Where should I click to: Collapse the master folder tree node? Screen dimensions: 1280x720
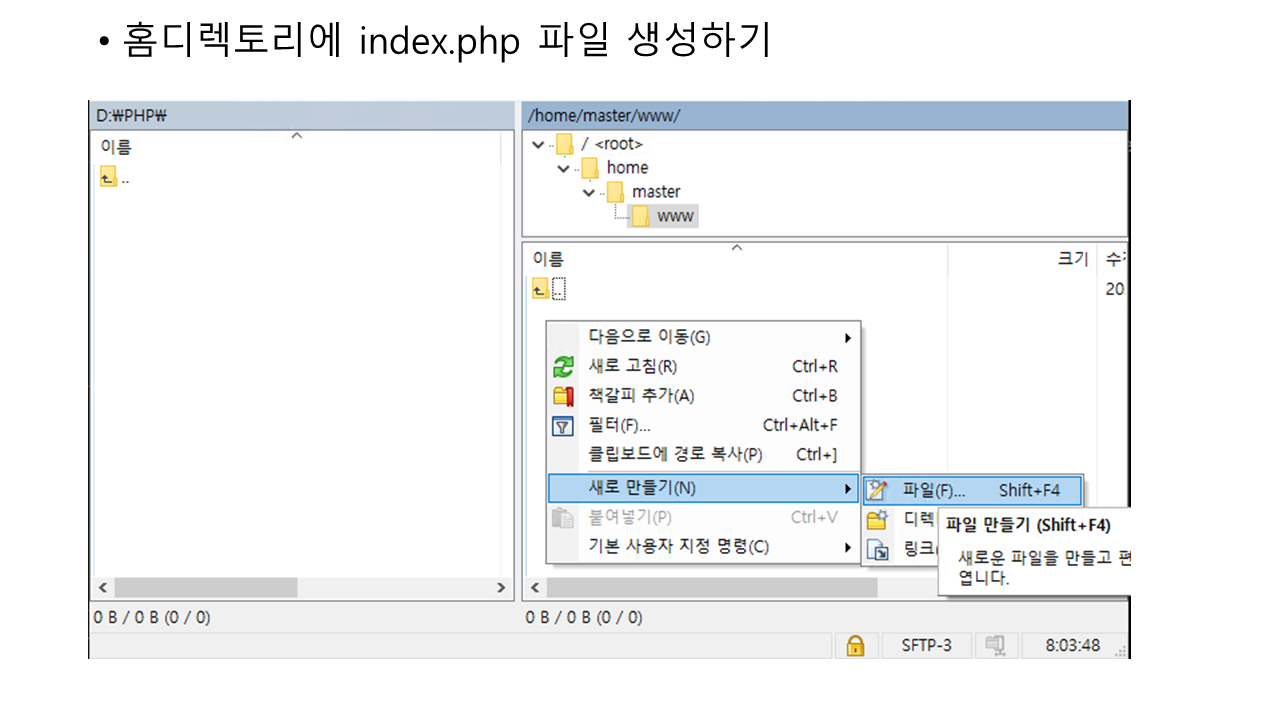[x=590, y=192]
